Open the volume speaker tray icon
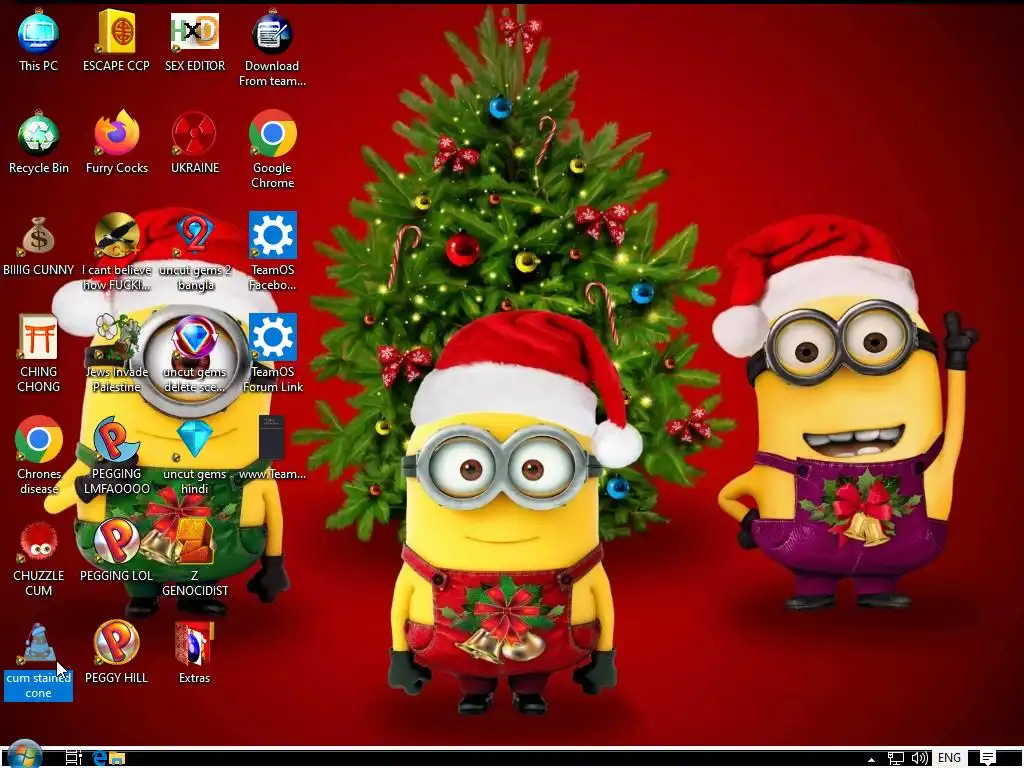 (920, 758)
